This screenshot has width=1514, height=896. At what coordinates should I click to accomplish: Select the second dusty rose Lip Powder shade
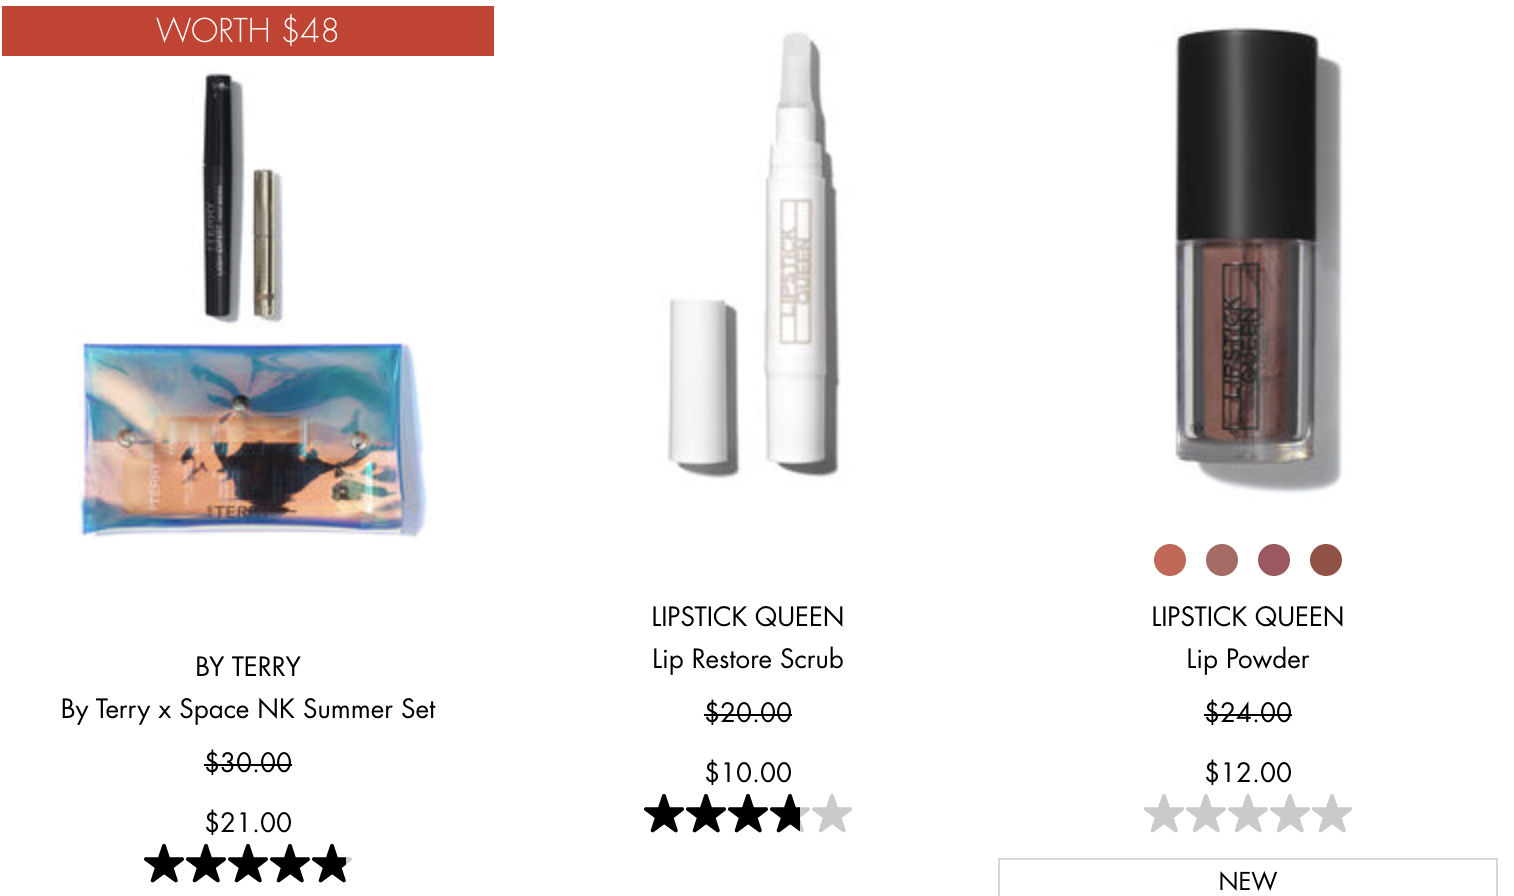pos(1222,560)
